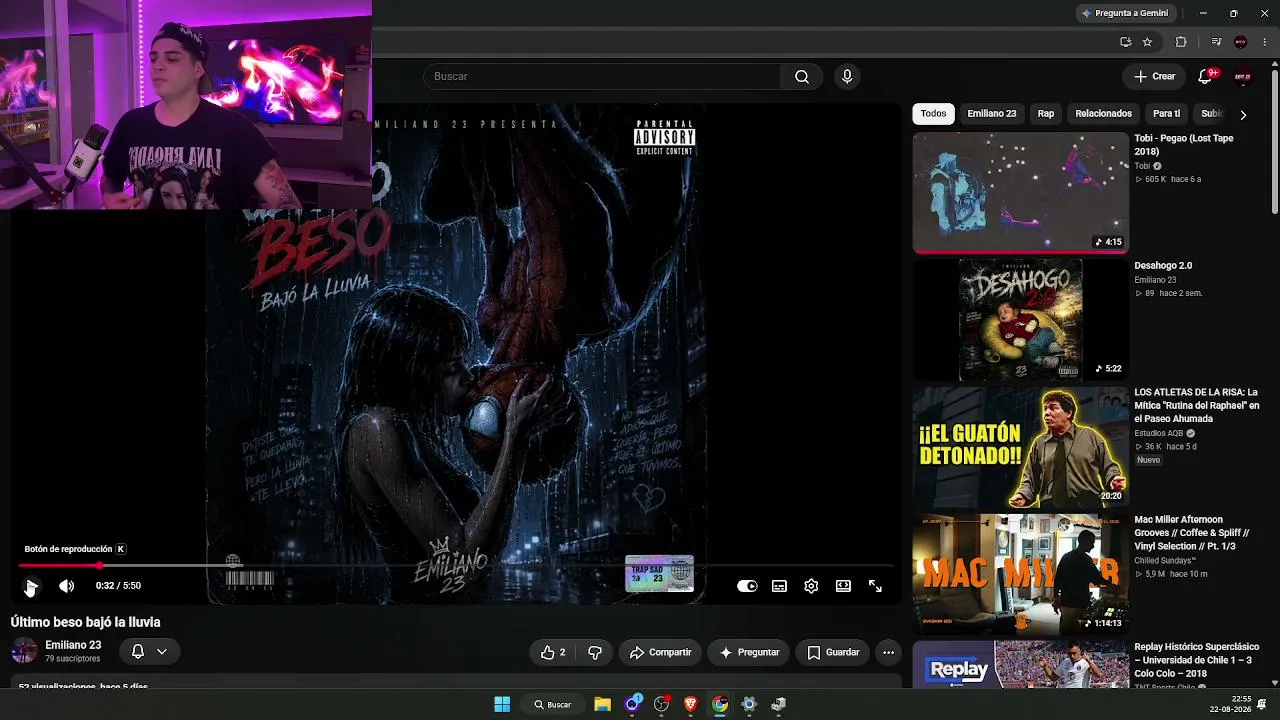The height and width of the screenshot is (720, 1280).
Task: Open the Windows Start menu
Action: coord(502,704)
